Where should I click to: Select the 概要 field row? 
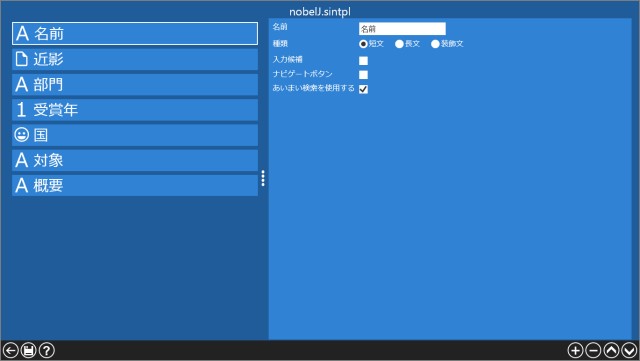[x=135, y=186]
